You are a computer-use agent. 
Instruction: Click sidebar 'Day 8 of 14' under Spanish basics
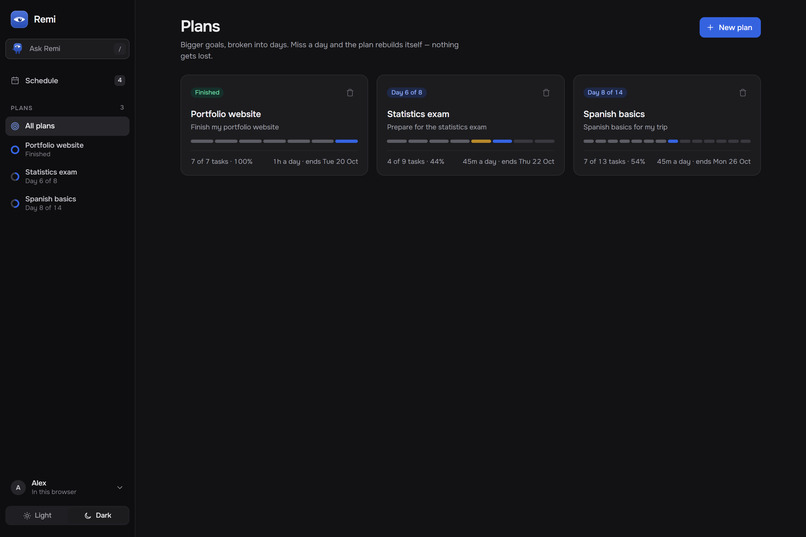[x=43, y=208]
